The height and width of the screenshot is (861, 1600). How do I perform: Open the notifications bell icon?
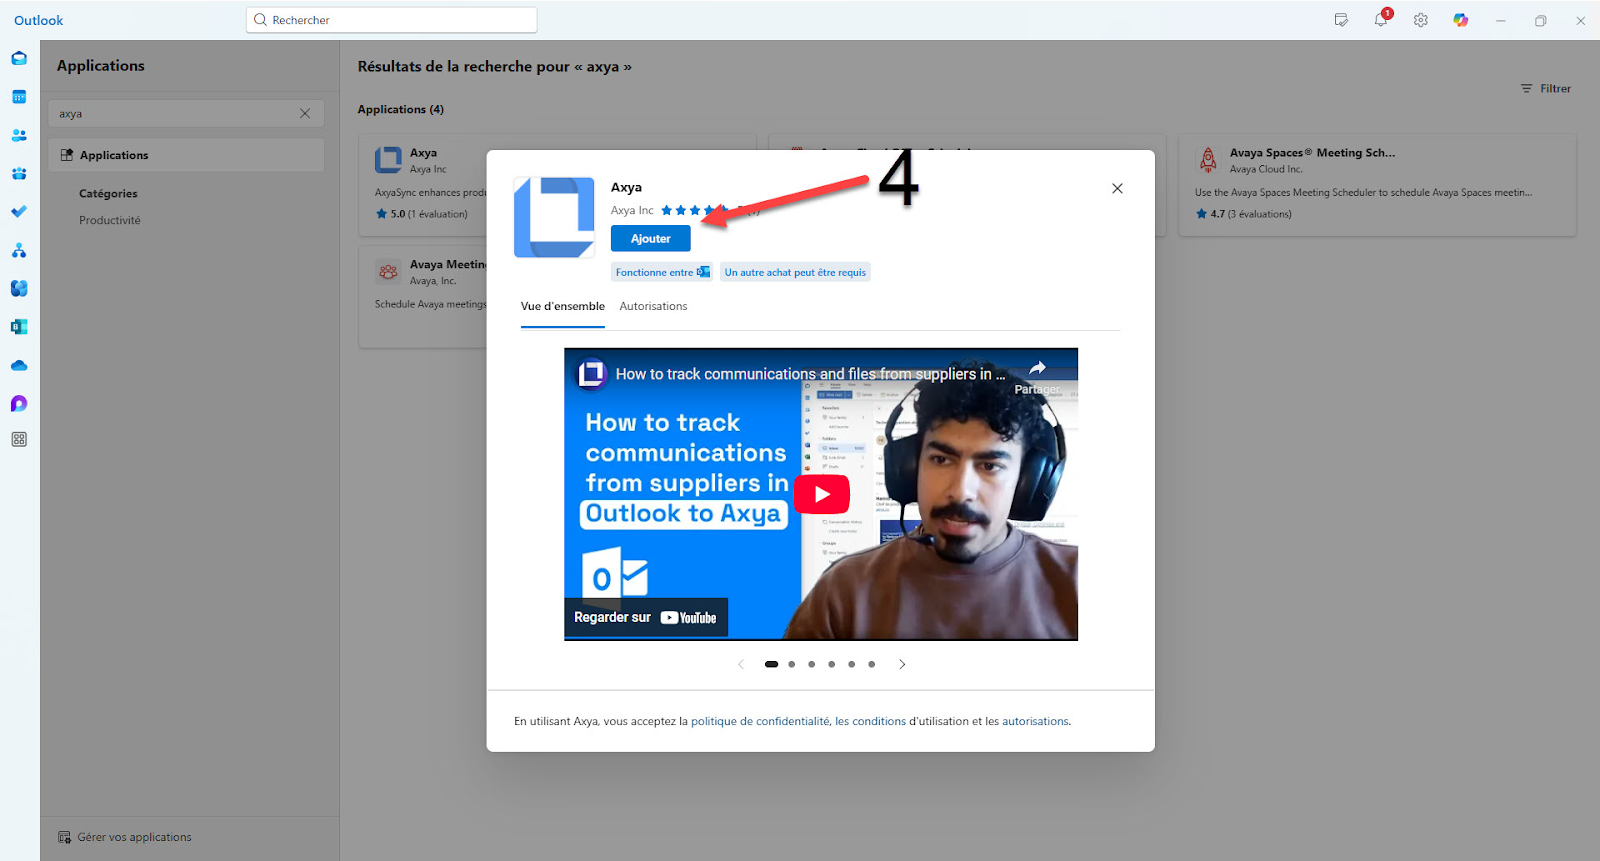tap(1381, 20)
